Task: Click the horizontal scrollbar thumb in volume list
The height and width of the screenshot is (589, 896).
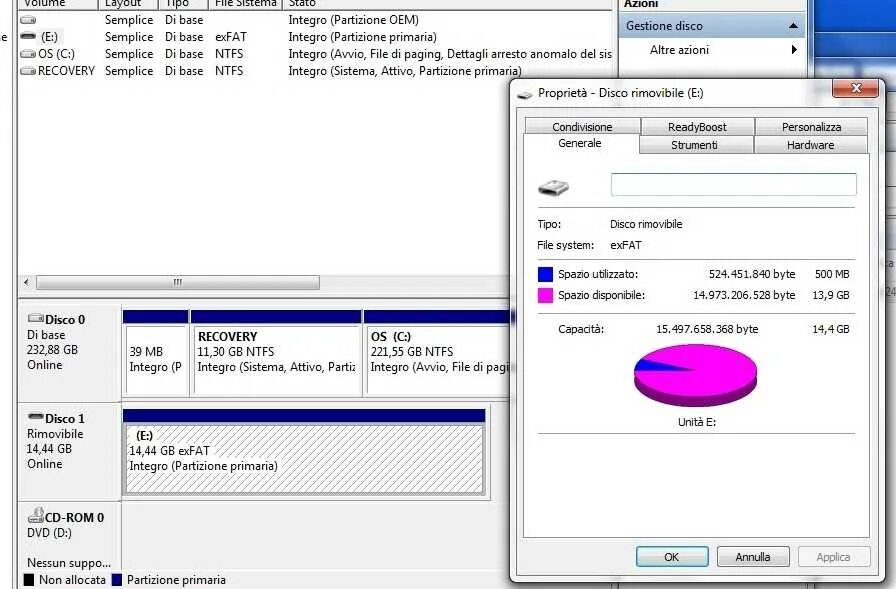Action: (178, 282)
